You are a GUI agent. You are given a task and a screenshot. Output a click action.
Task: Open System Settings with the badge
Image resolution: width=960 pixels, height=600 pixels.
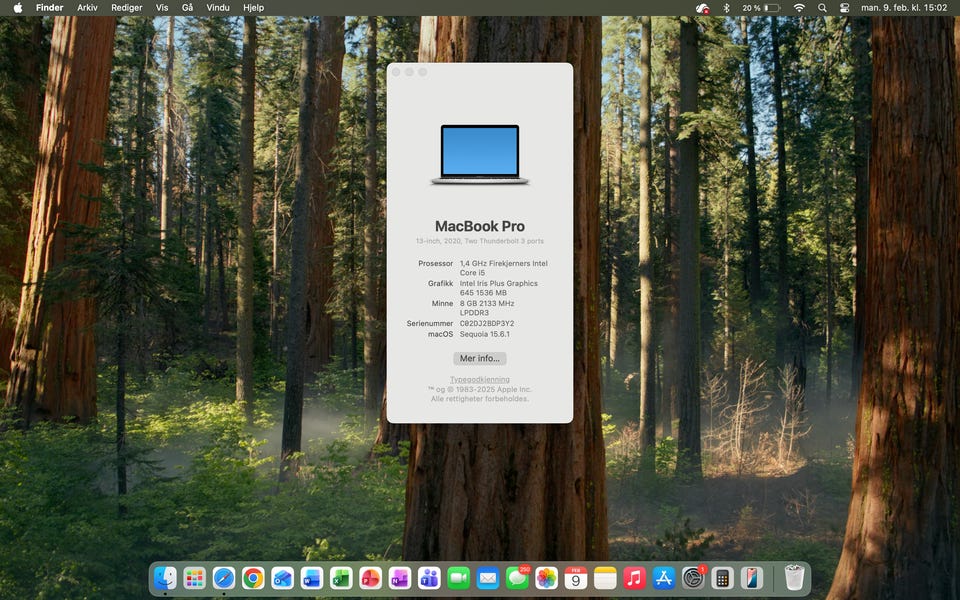693,577
